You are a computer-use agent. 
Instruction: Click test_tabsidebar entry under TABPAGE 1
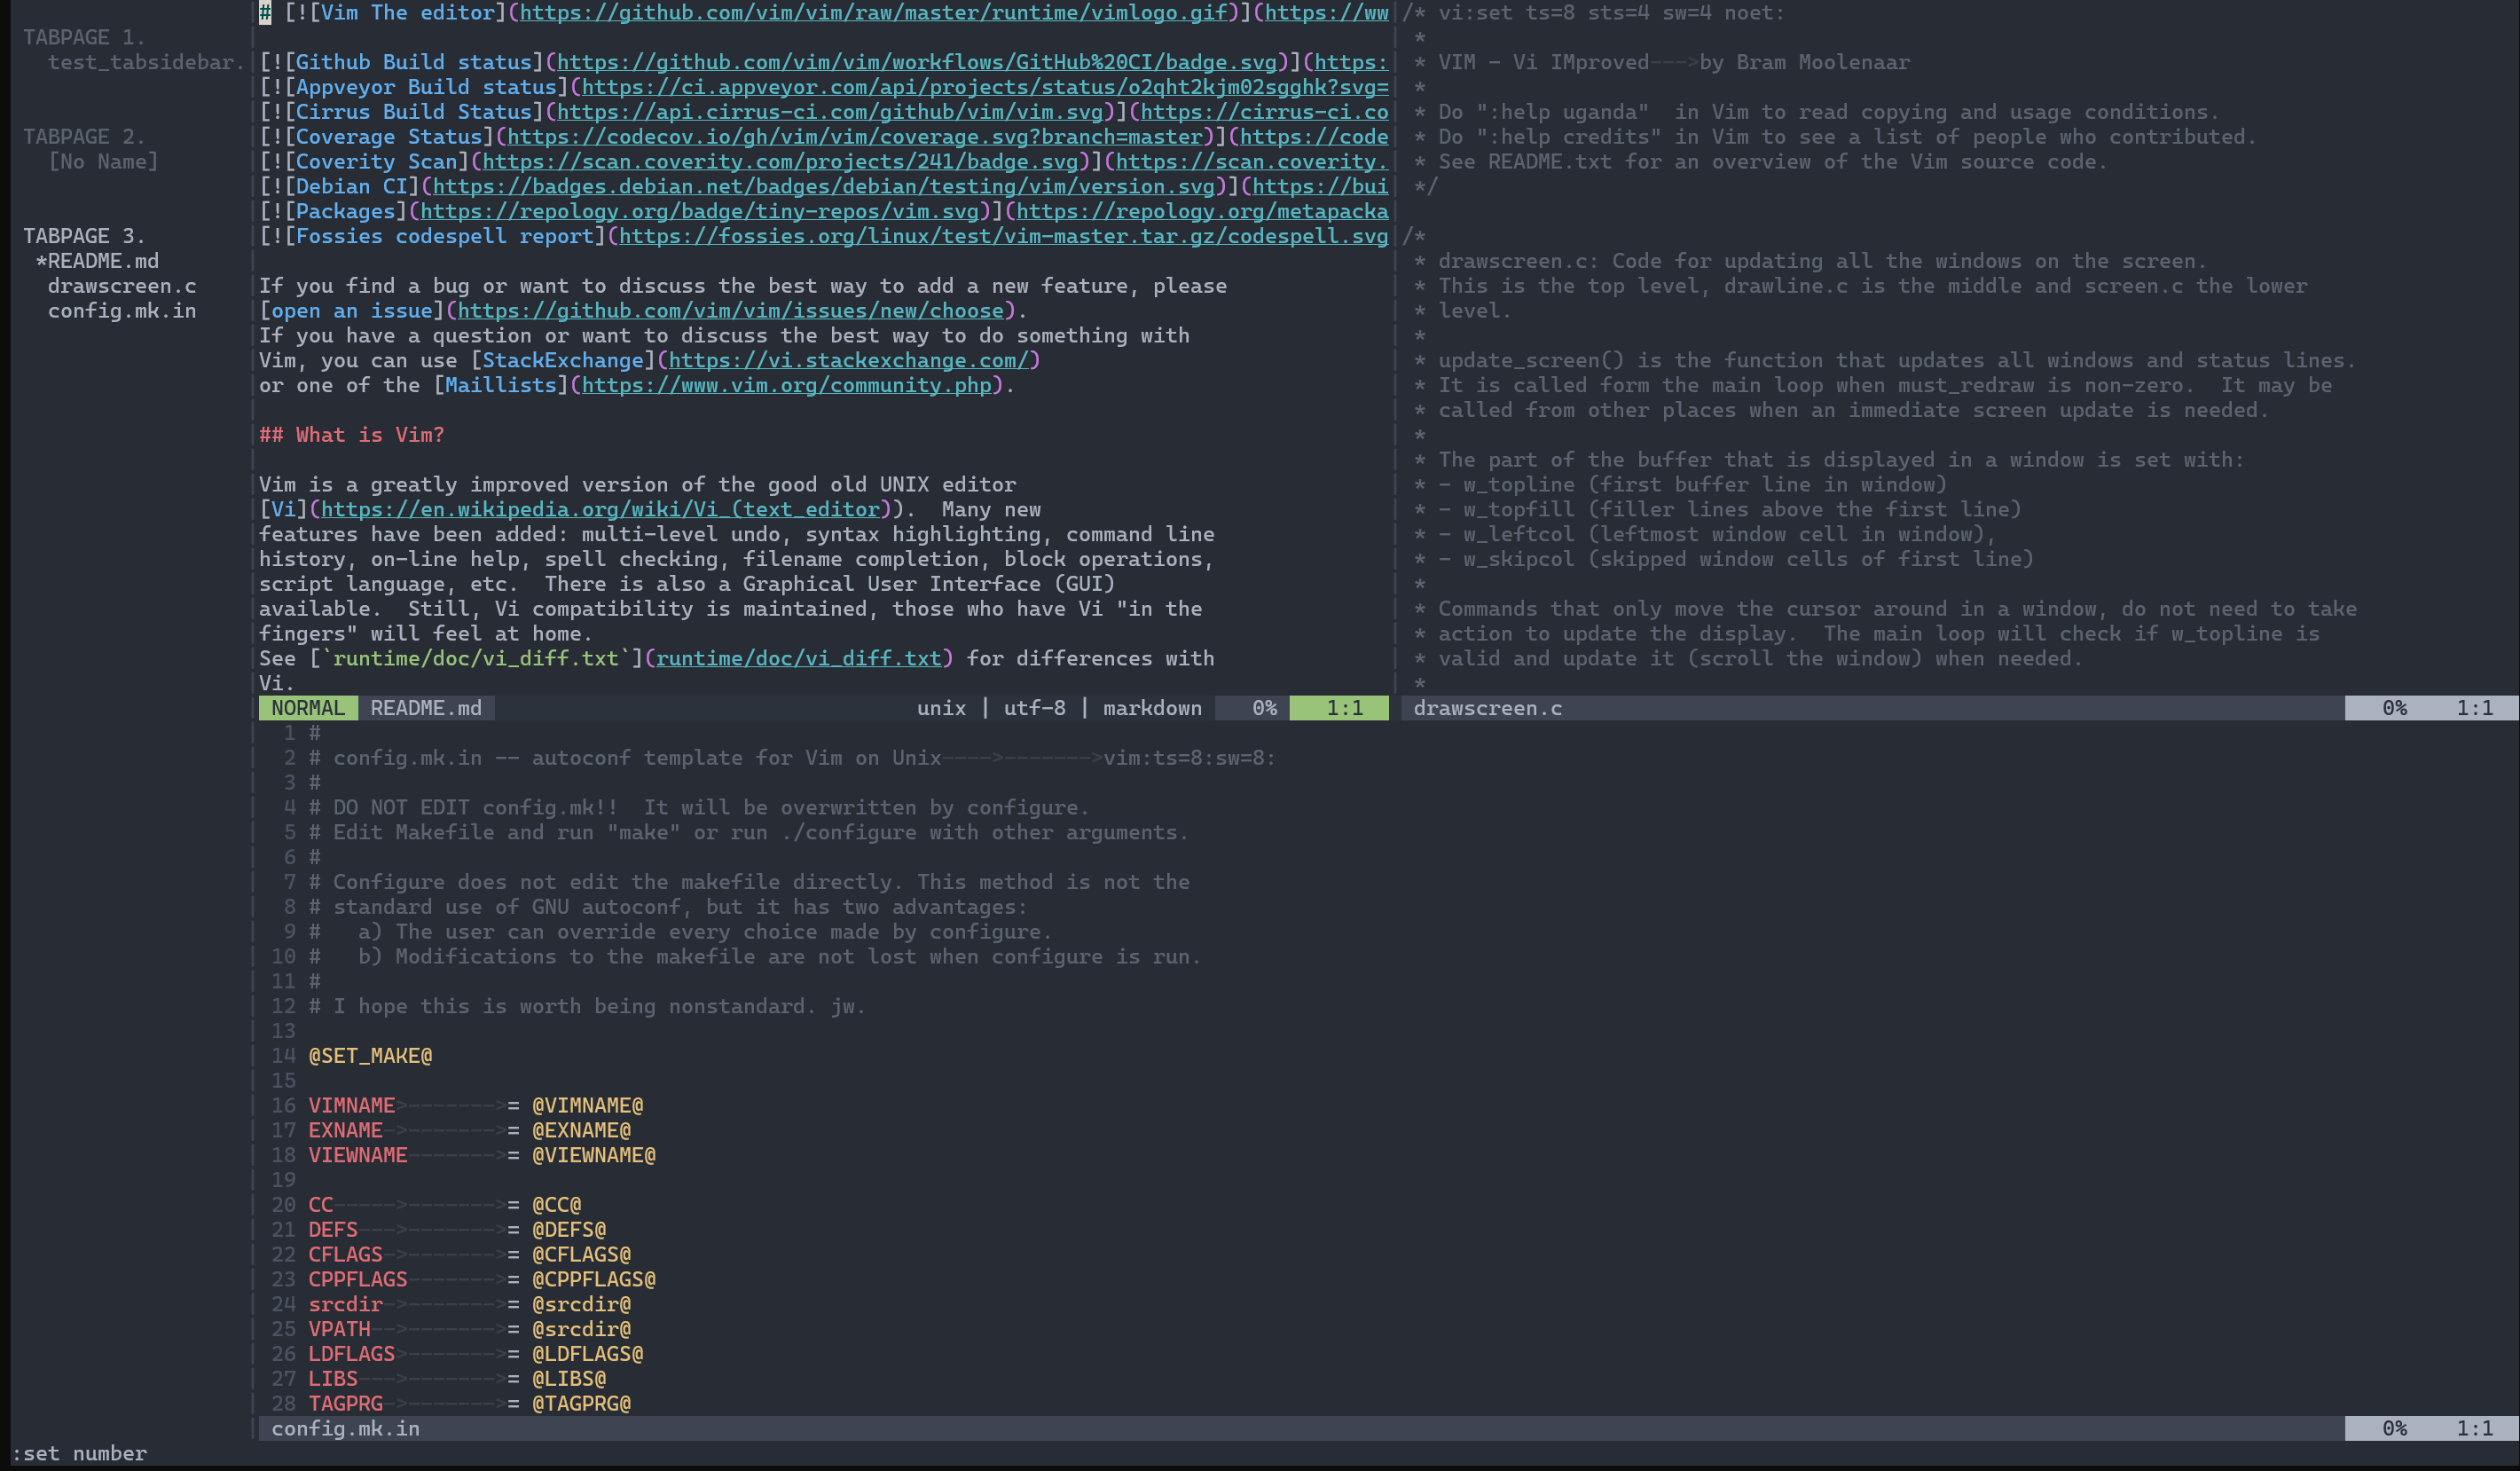tap(145, 62)
